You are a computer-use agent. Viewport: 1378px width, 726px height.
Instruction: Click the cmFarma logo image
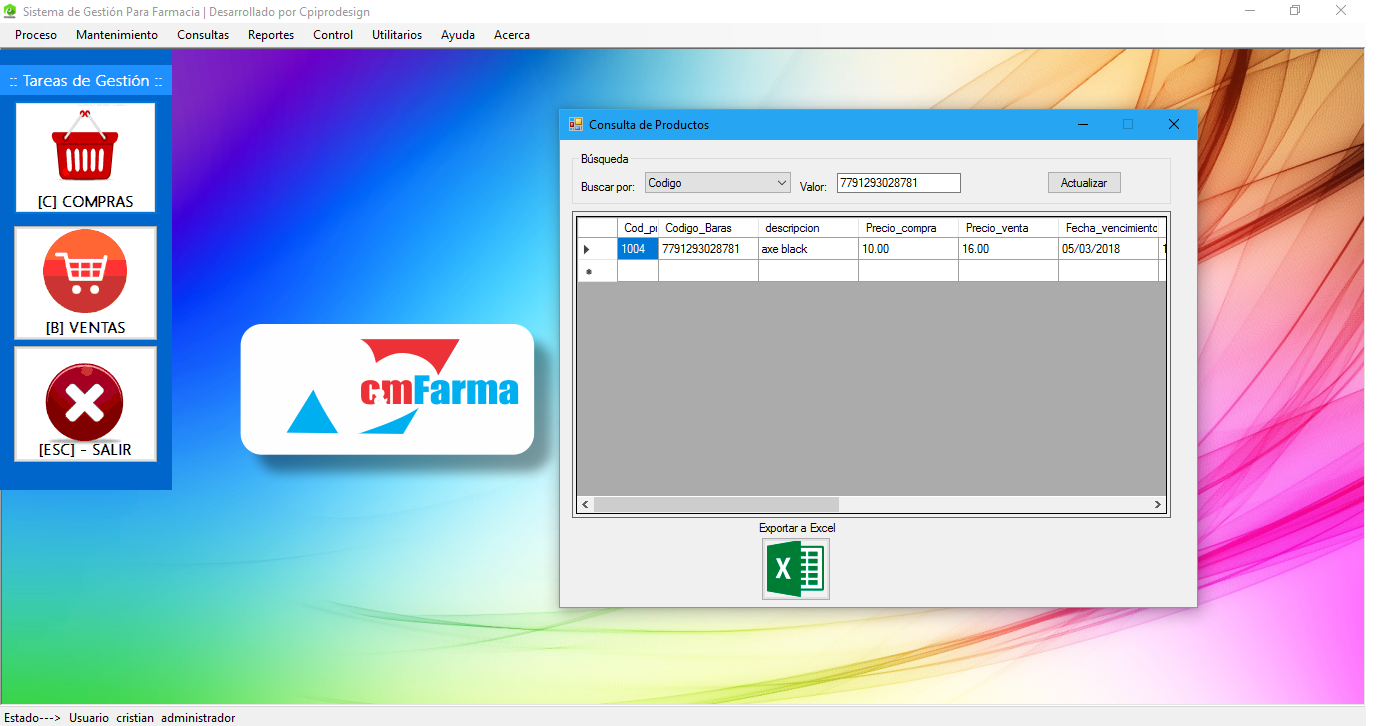click(387, 389)
